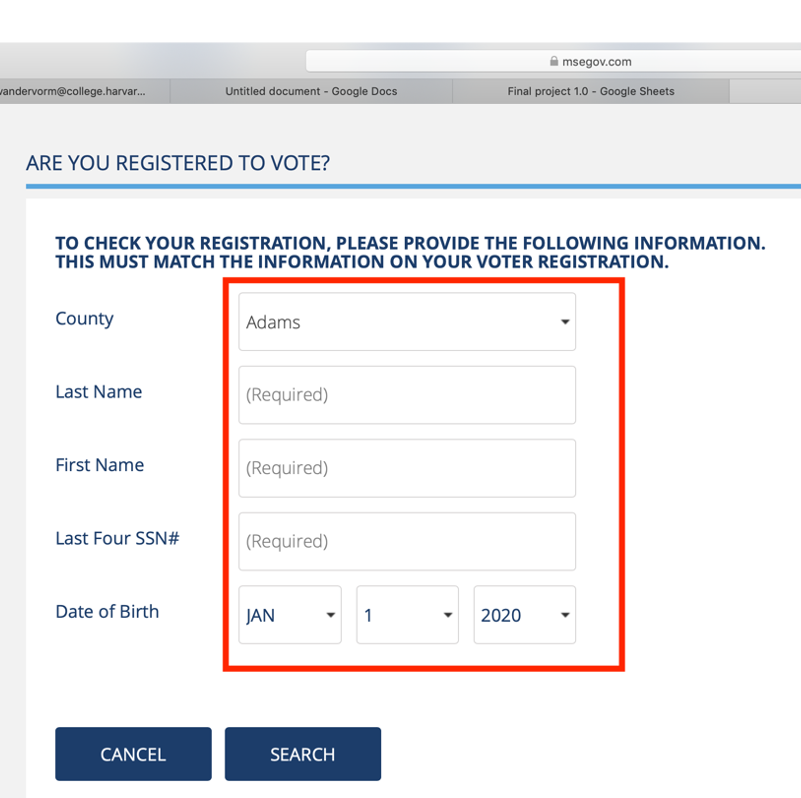Screen dimensions: 801x798
Task: Open the Untitled document Google Docs tab
Action: click(311, 91)
